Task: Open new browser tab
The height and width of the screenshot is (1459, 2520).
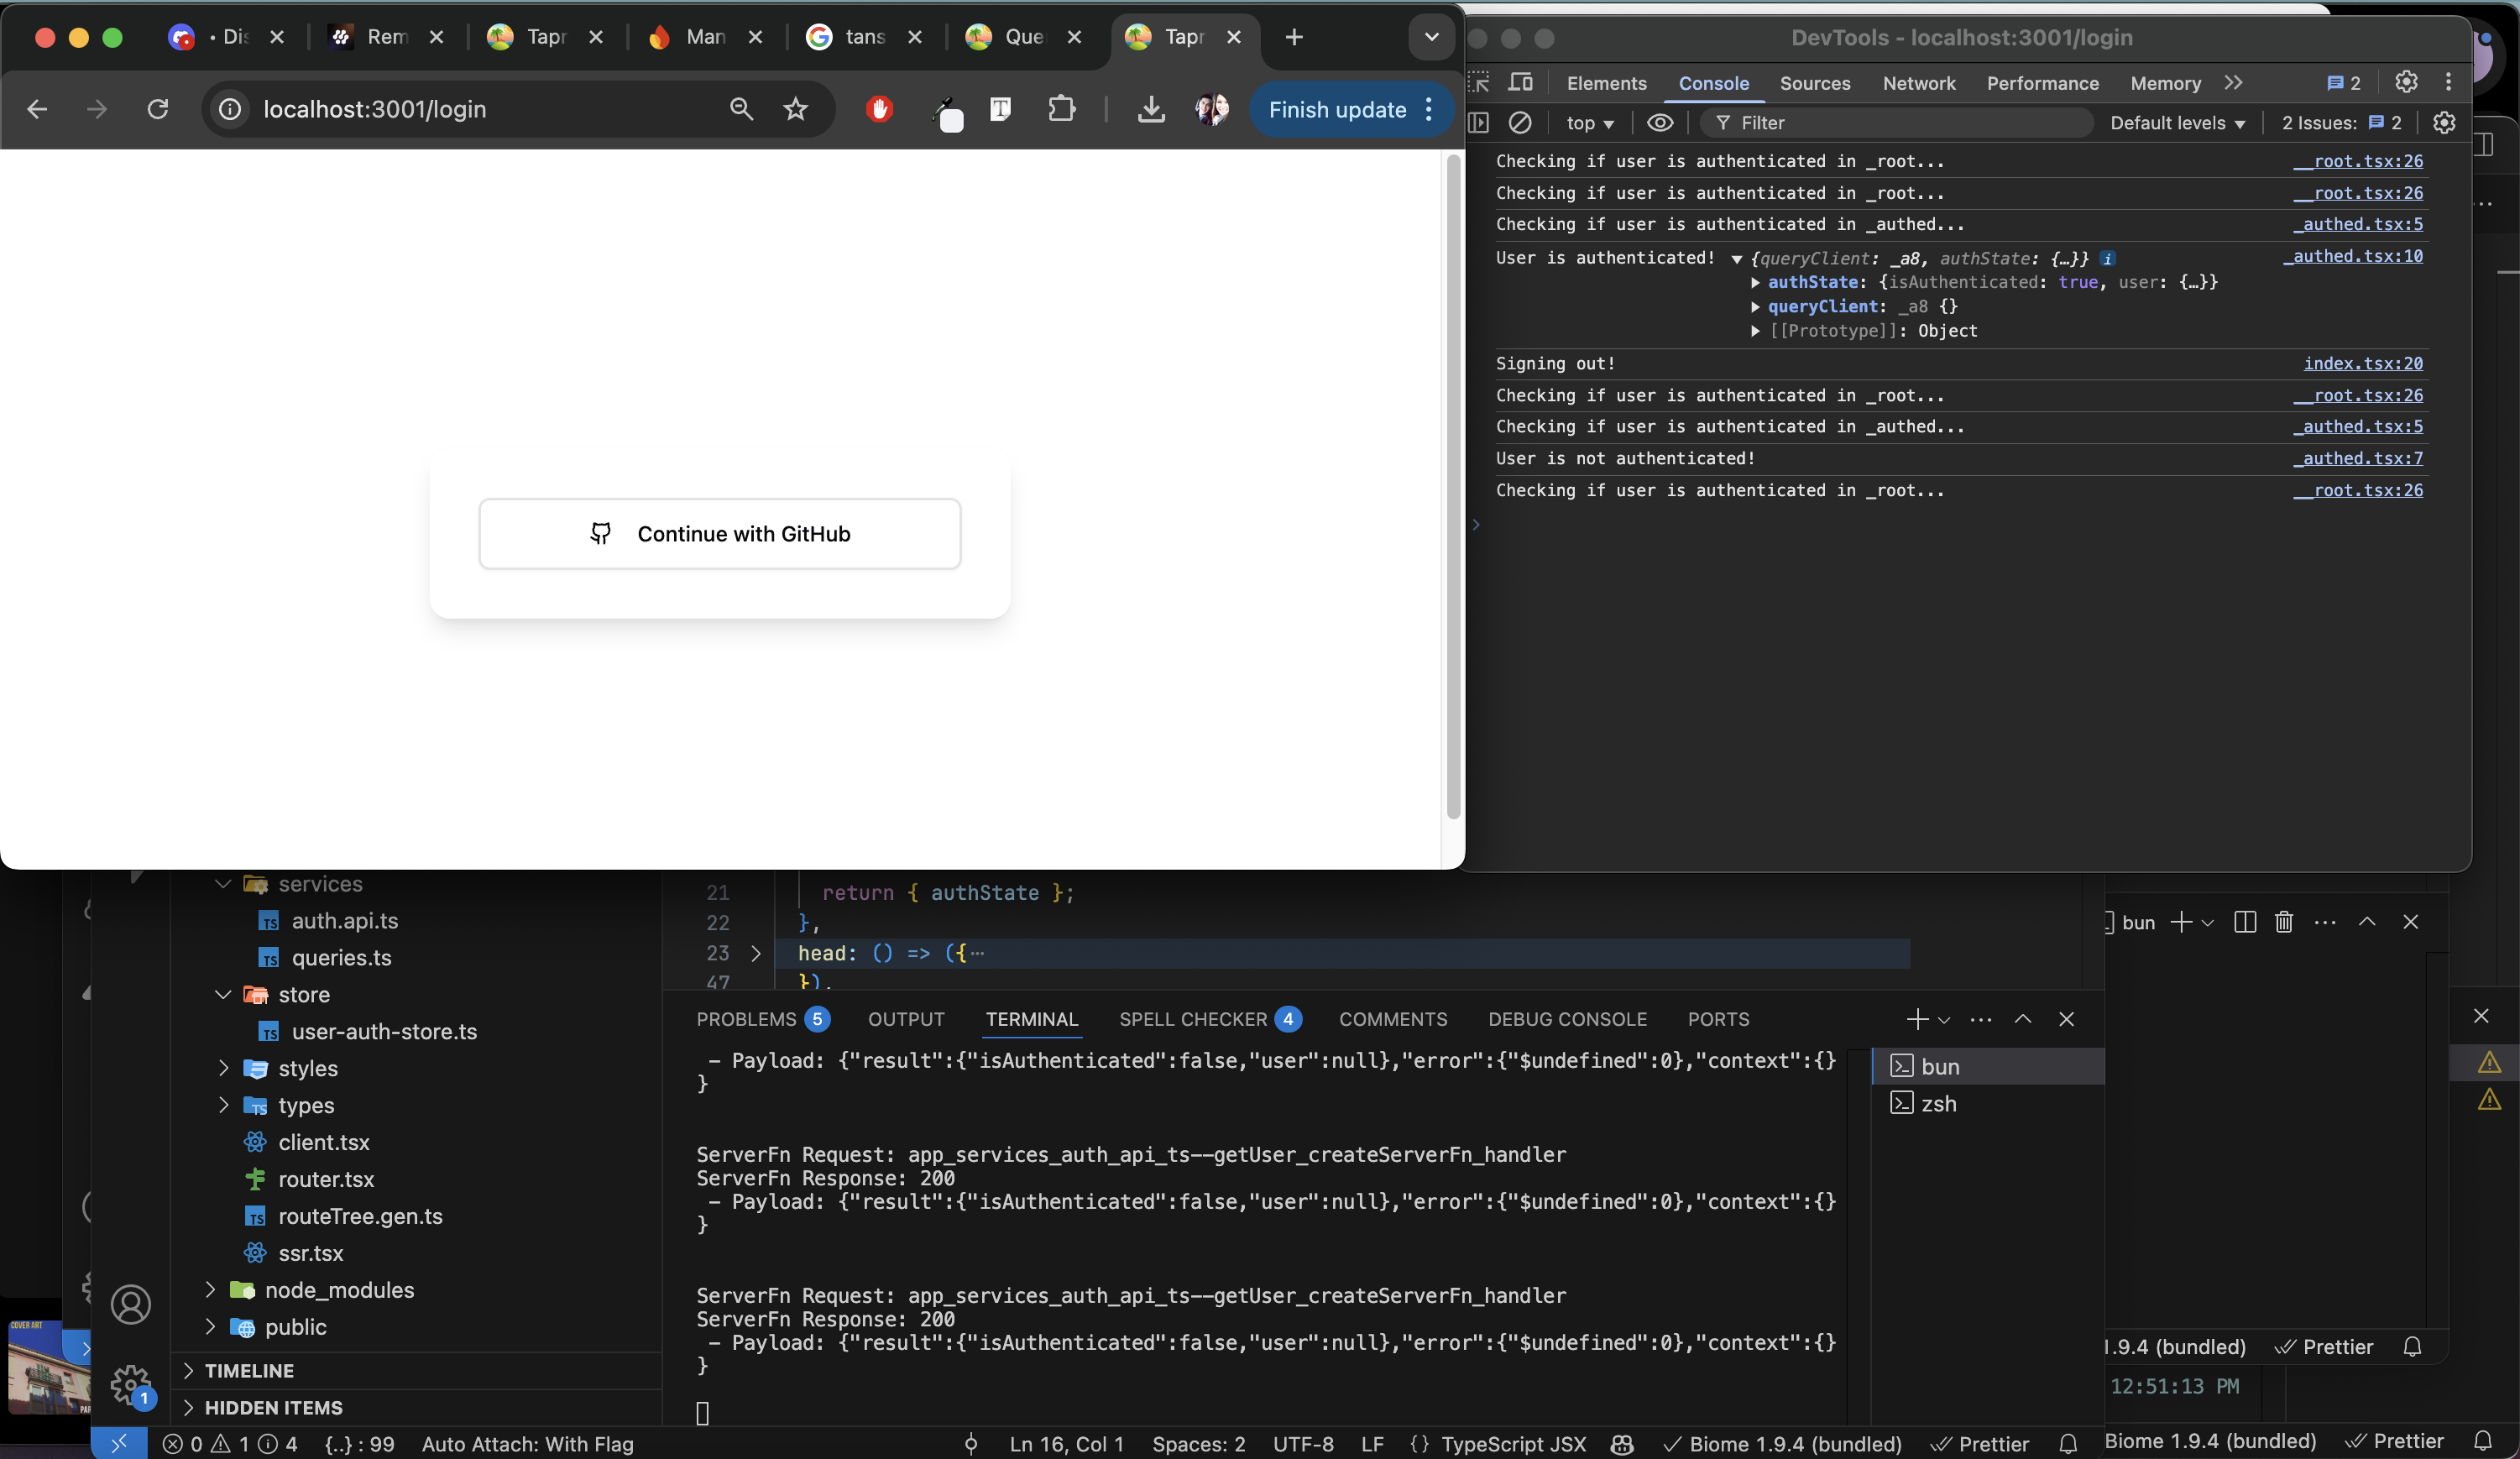Action: (x=1294, y=37)
